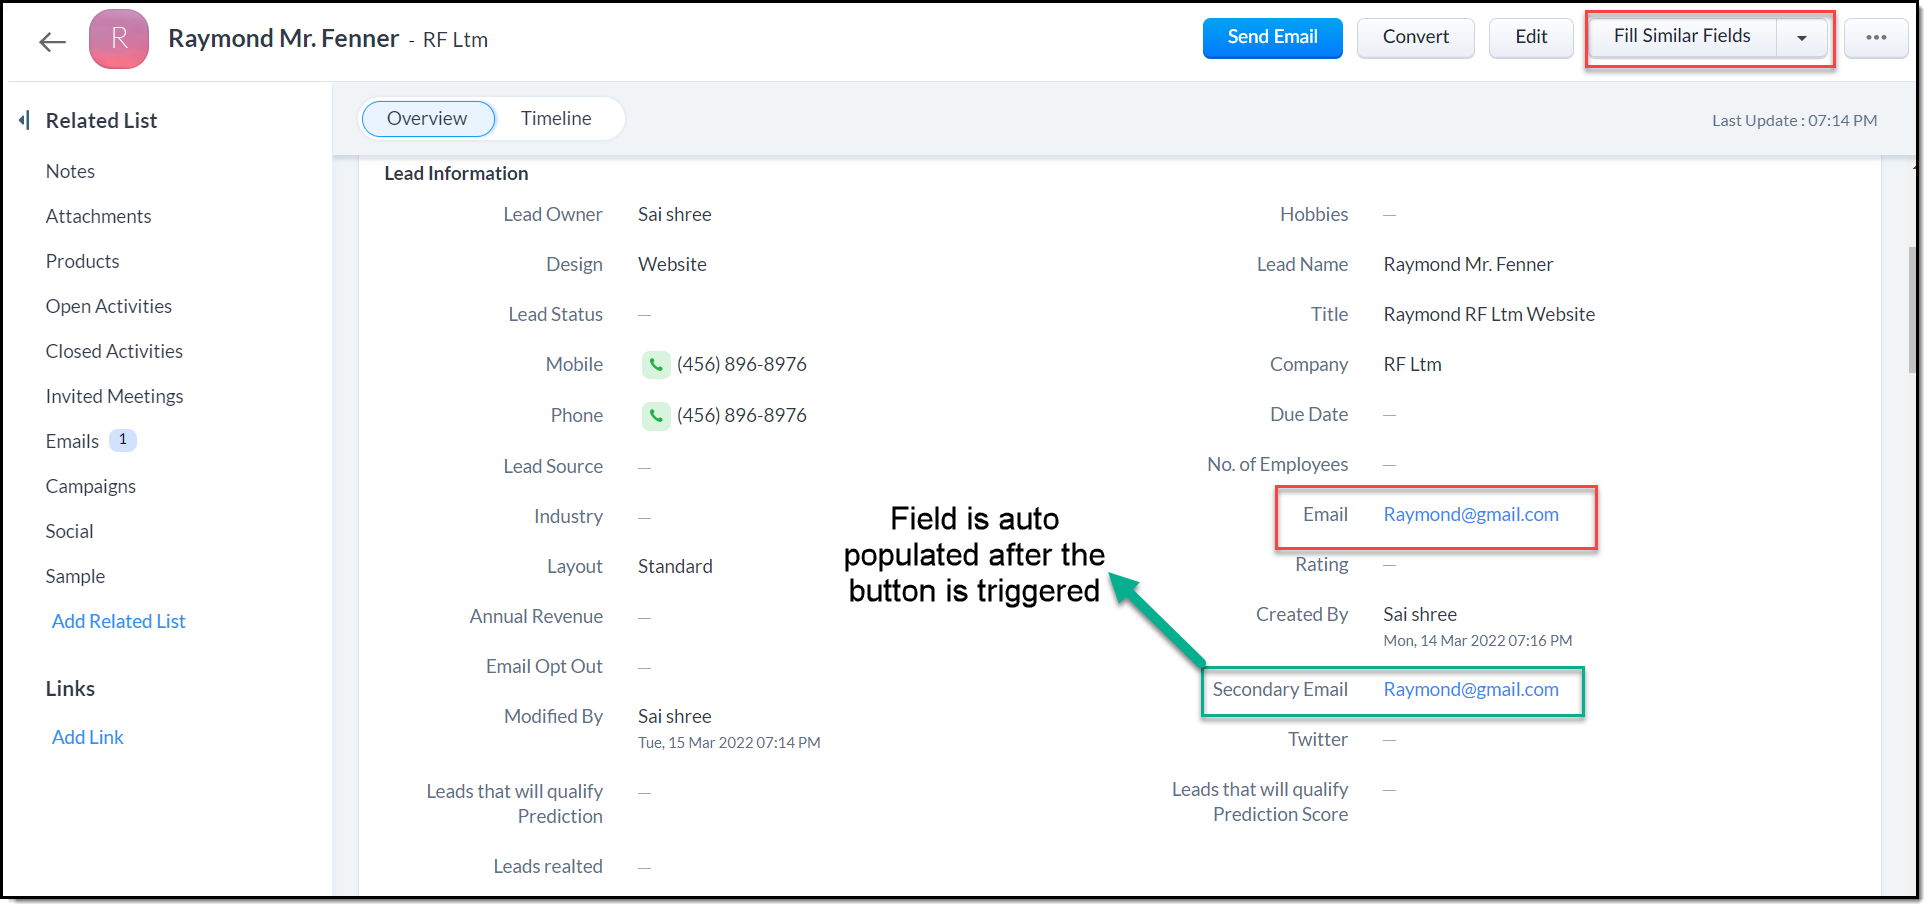The image size is (1929, 909).
Task: Open the Raymond@gmail.com Email link
Action: (x=1470, y=515)
